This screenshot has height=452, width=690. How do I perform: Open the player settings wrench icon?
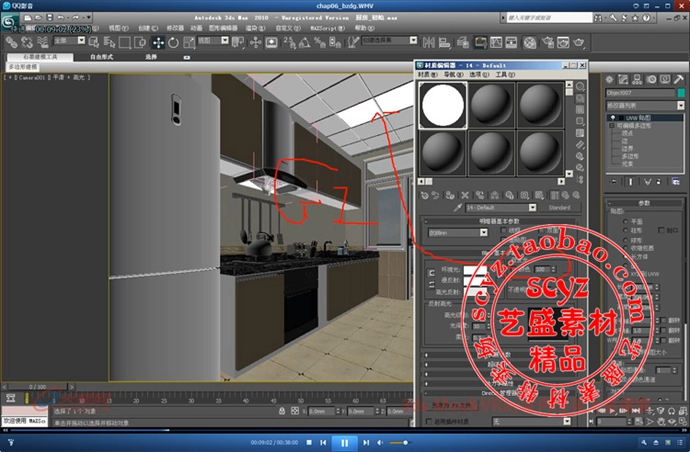coord(644,442)
